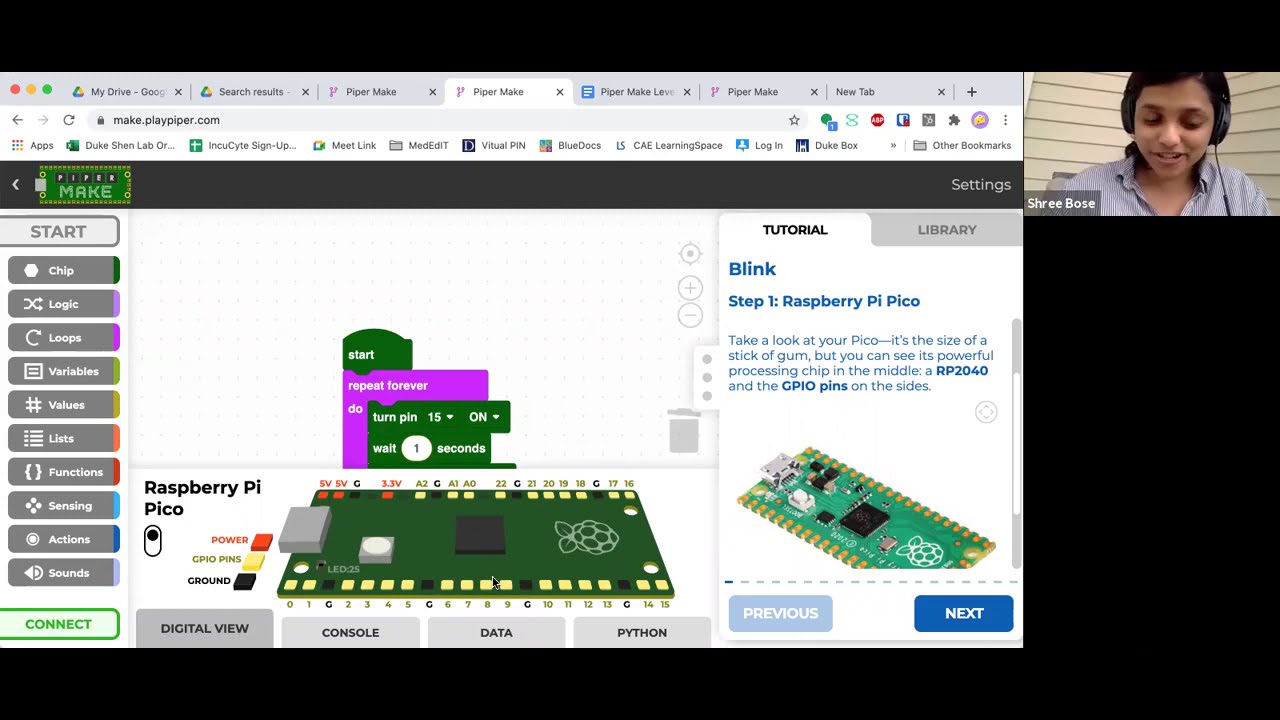Select the DIGITAL VIEW tab
Image resolution: width=1280 pixels, height=720 pixels.
coord(204,628)
